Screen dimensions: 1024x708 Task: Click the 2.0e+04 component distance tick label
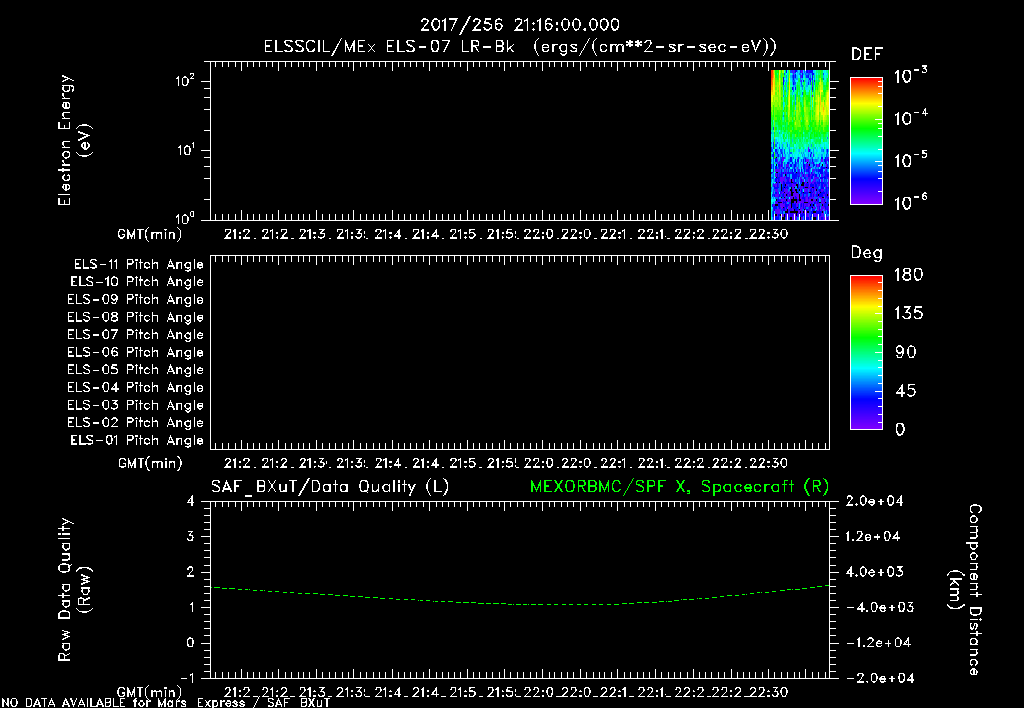pos(874,501)
